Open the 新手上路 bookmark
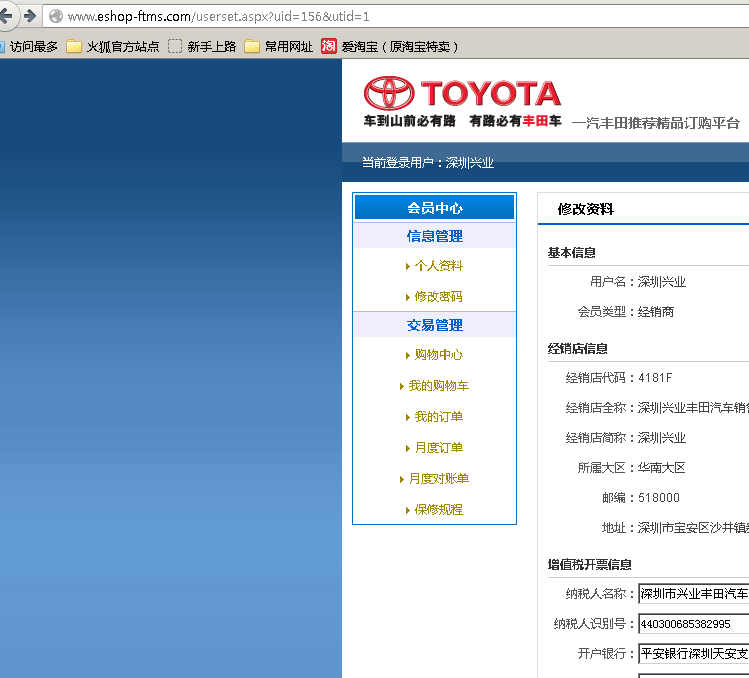 point(202,46)
